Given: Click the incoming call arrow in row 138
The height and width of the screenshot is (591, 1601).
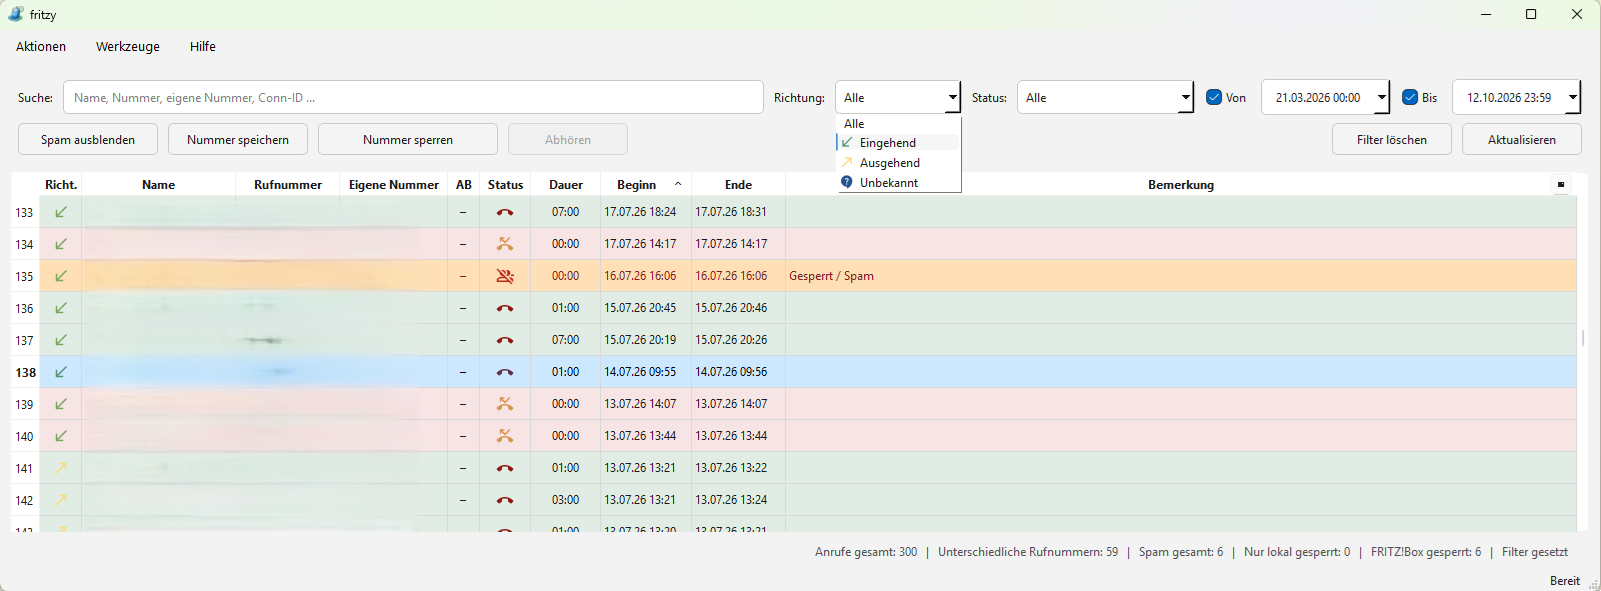Looking at the screenshot, I should coord(61,372).
